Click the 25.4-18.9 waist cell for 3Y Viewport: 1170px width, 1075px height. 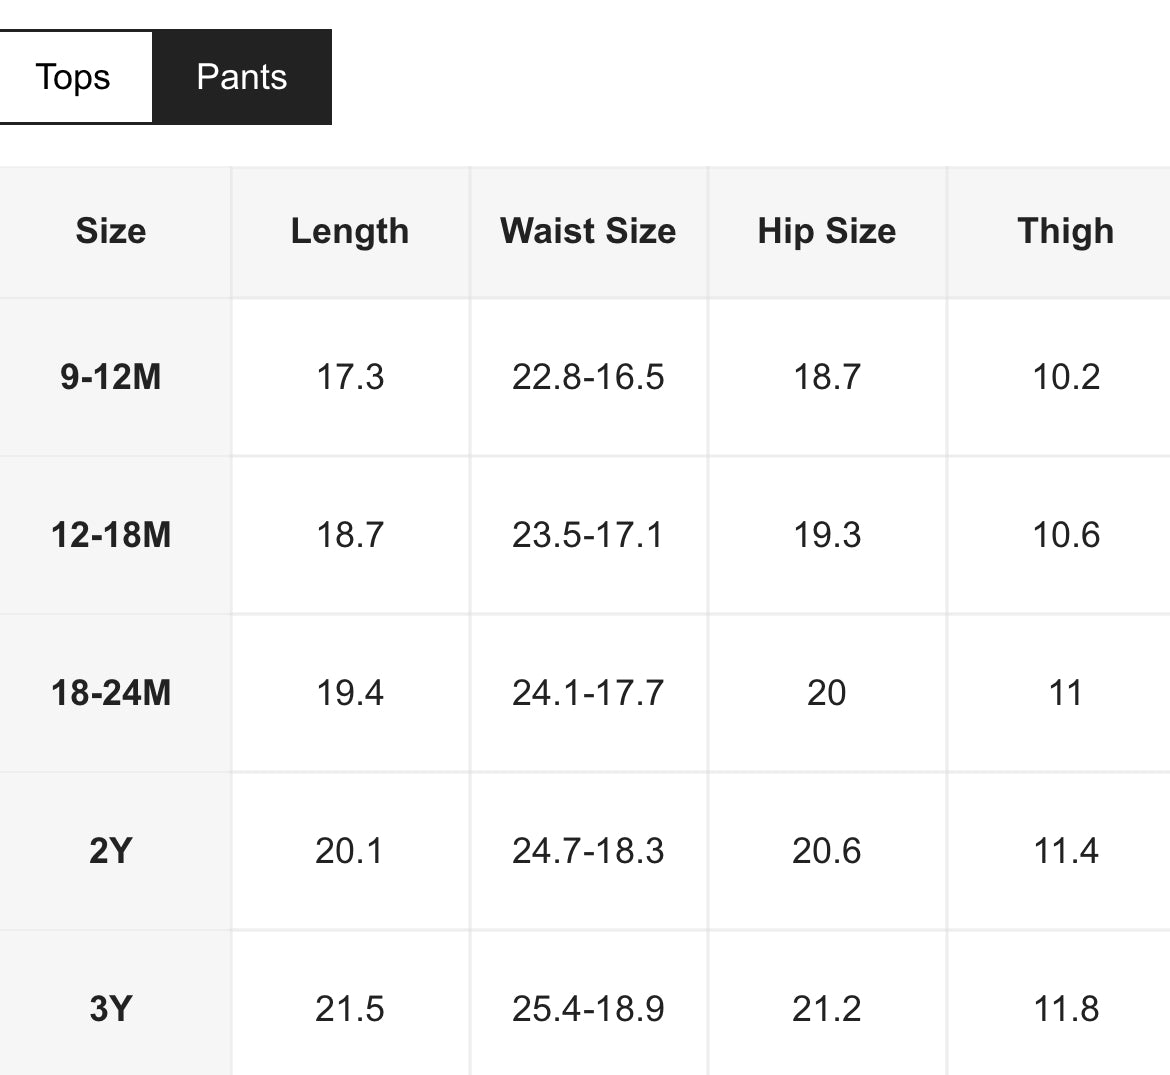588,1008
